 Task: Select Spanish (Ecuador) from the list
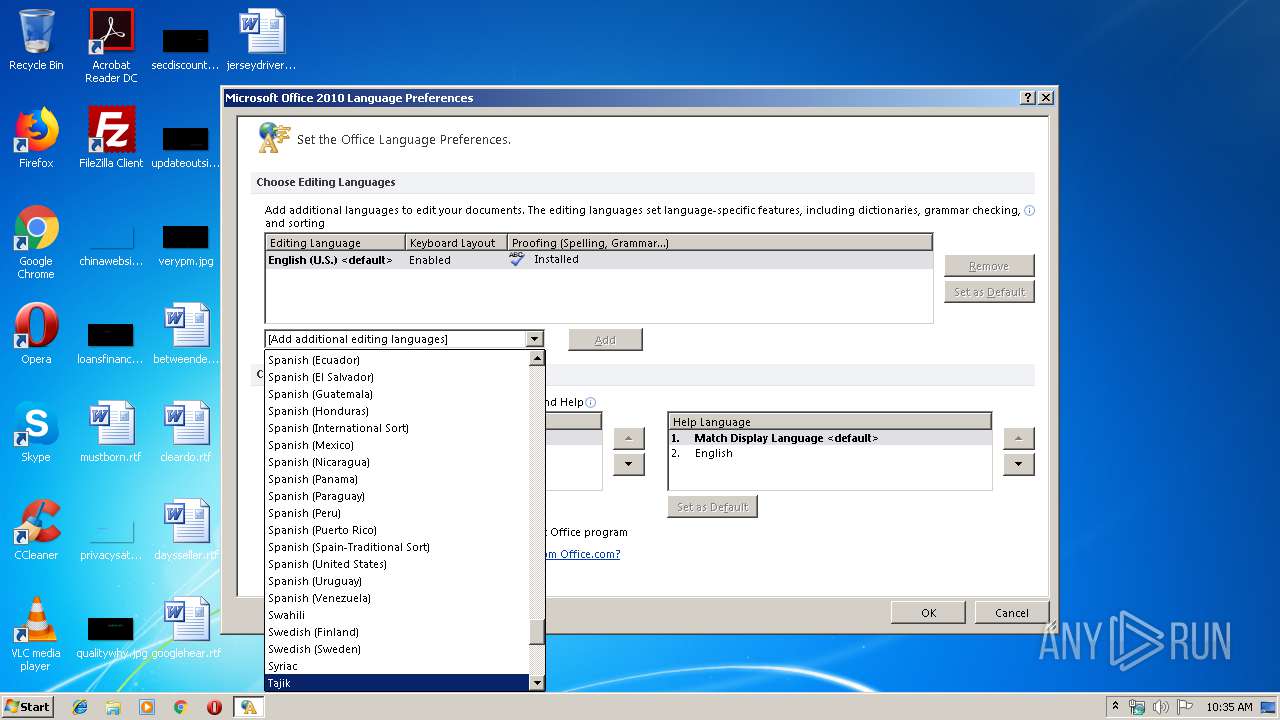(x=397, y=360)
